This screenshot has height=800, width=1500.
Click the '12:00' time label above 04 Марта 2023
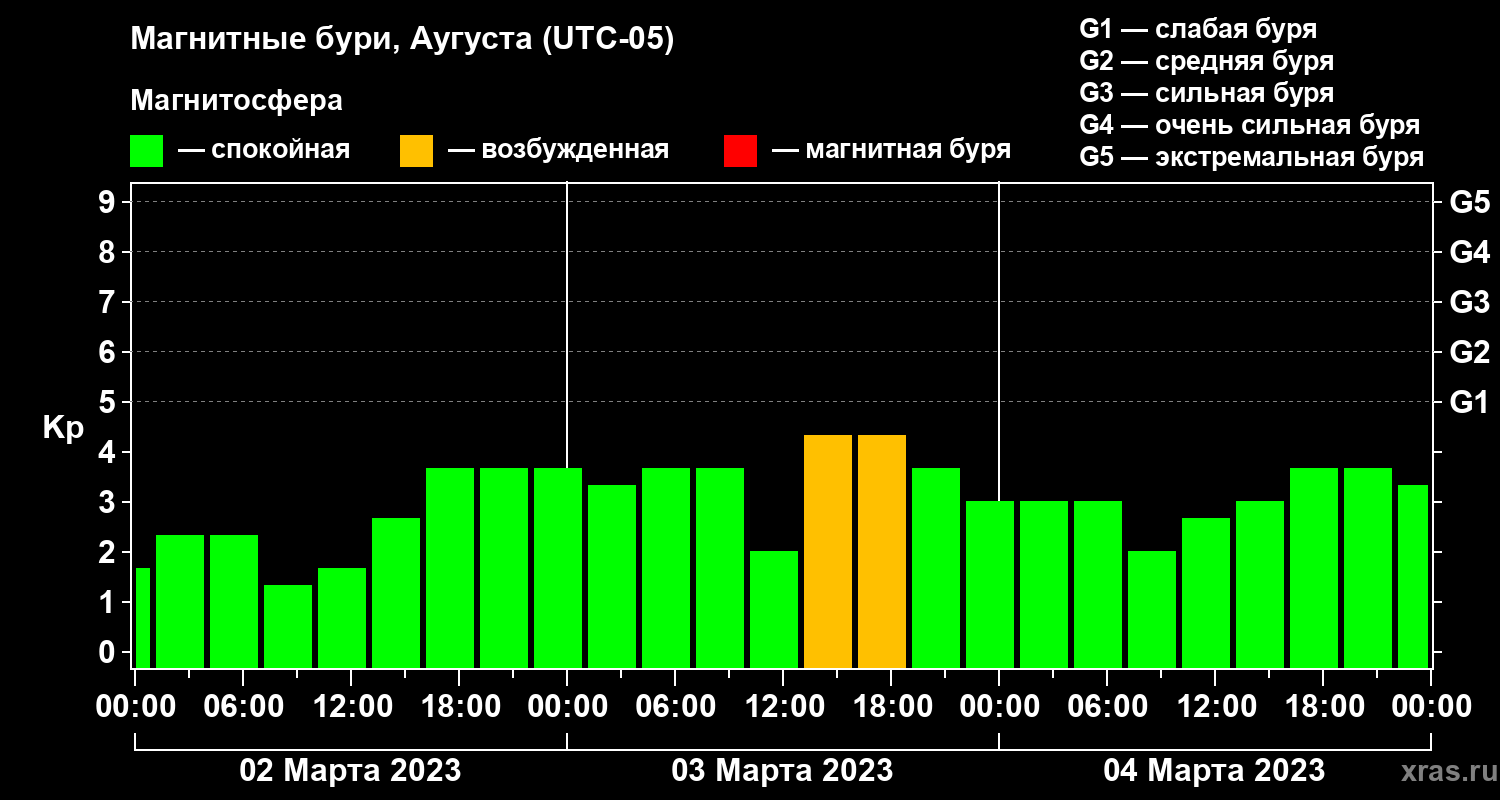coord(1215,707)
